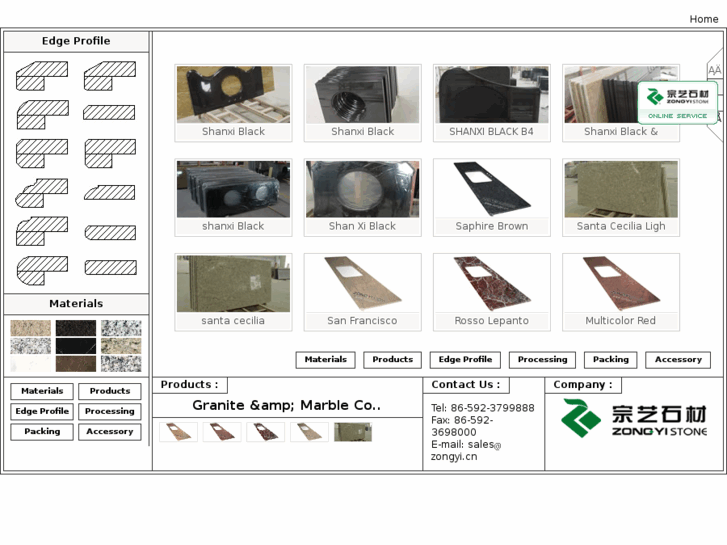Click the Contact Us : footer label
The image size is (727, 545).
click(x=466, y=385)
